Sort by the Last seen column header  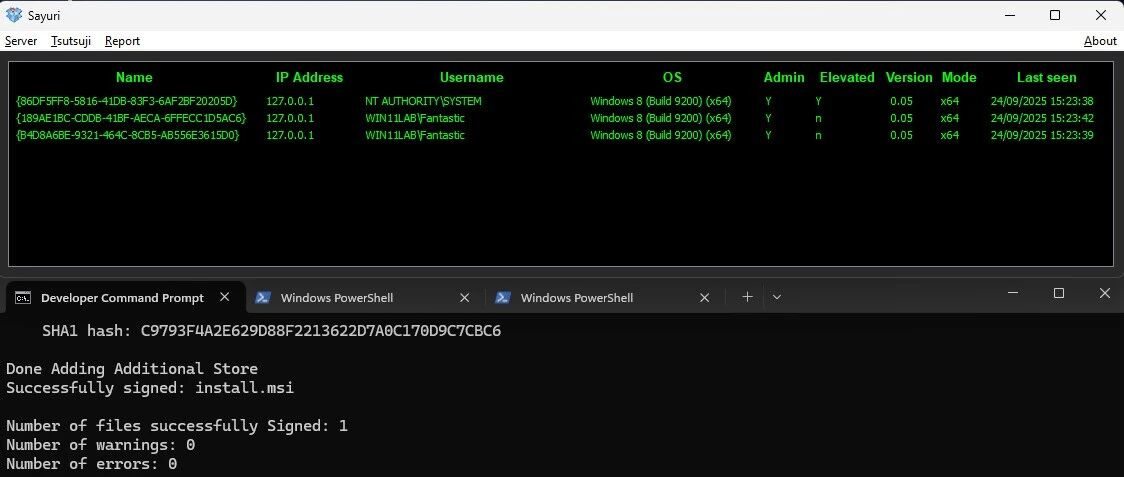[x=1047, y=77]
